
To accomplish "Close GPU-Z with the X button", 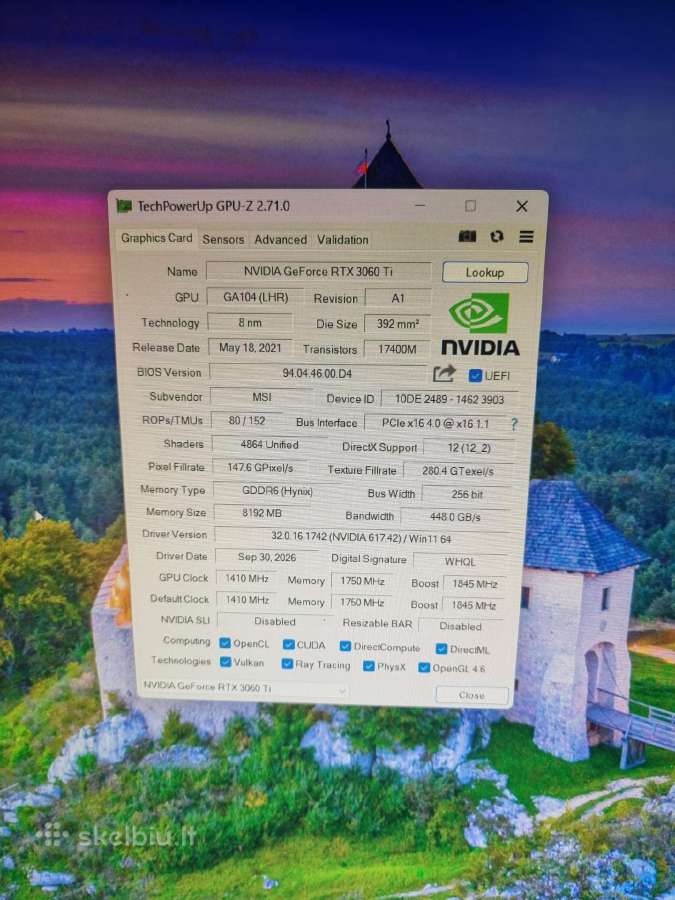I will 522,206.
